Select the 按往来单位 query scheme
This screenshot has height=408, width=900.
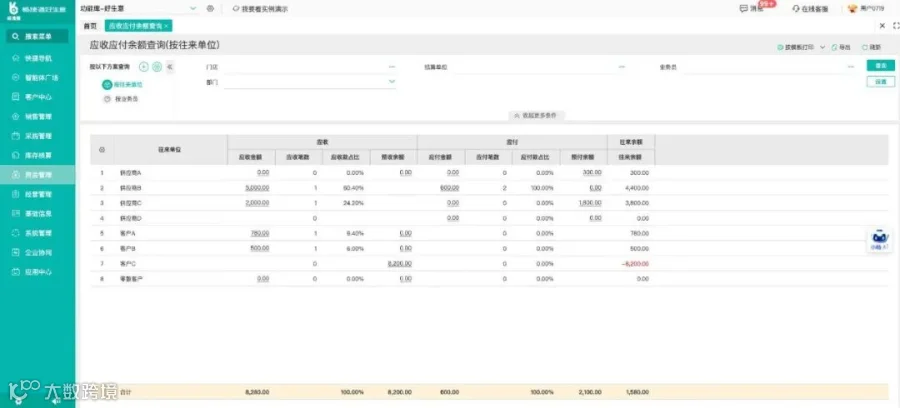pyautogui.click(x=122, y=85)
